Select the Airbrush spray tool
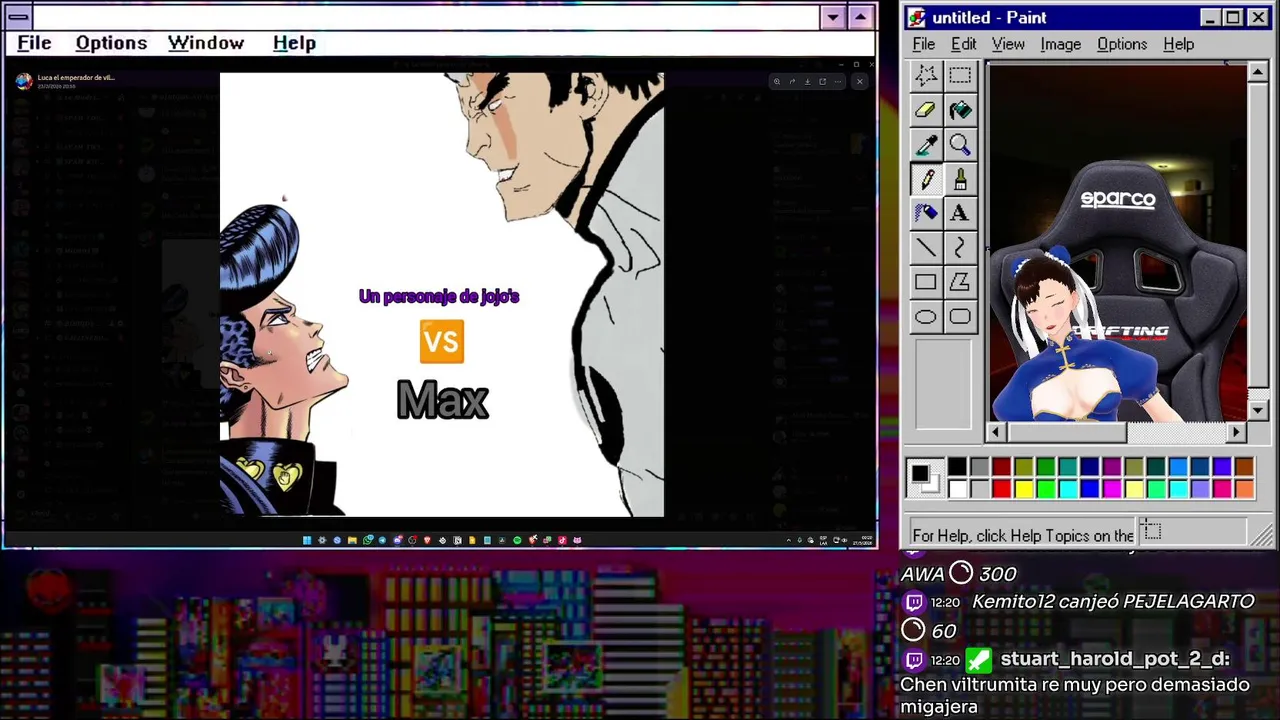 926,213
